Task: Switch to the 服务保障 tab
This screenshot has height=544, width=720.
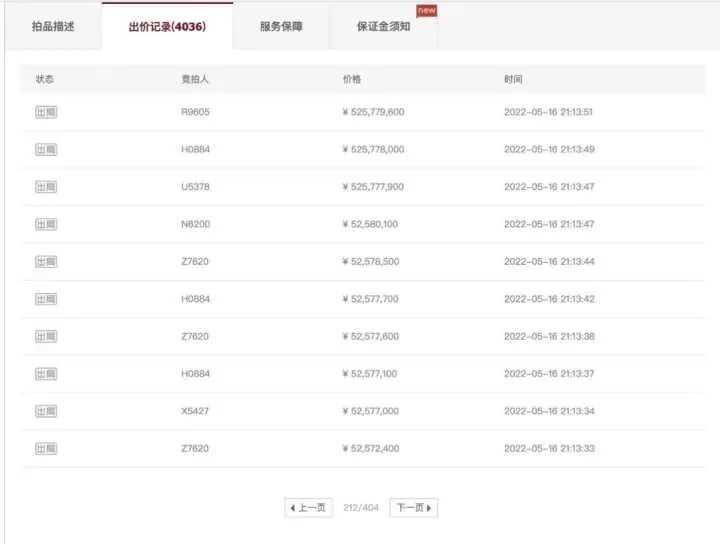Action: point(281,27)
